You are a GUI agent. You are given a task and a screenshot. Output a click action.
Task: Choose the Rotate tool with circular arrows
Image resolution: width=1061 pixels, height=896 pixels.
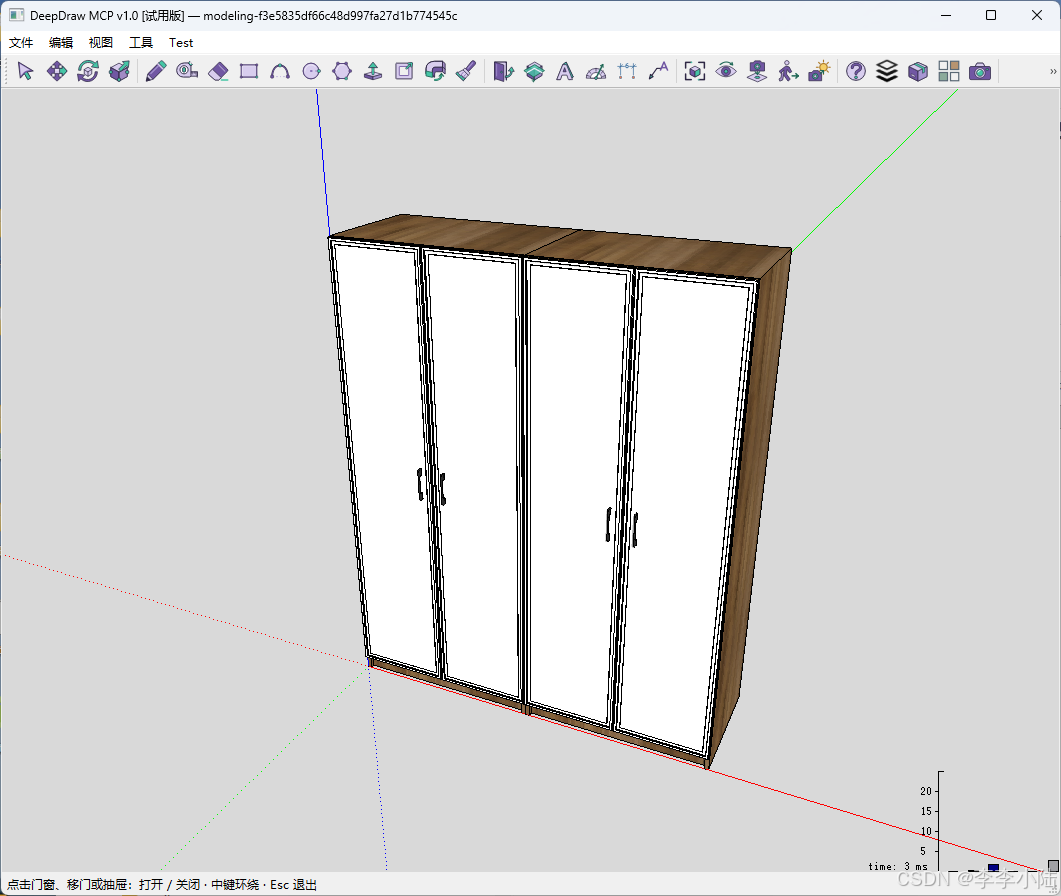click(x=88, y=71)
